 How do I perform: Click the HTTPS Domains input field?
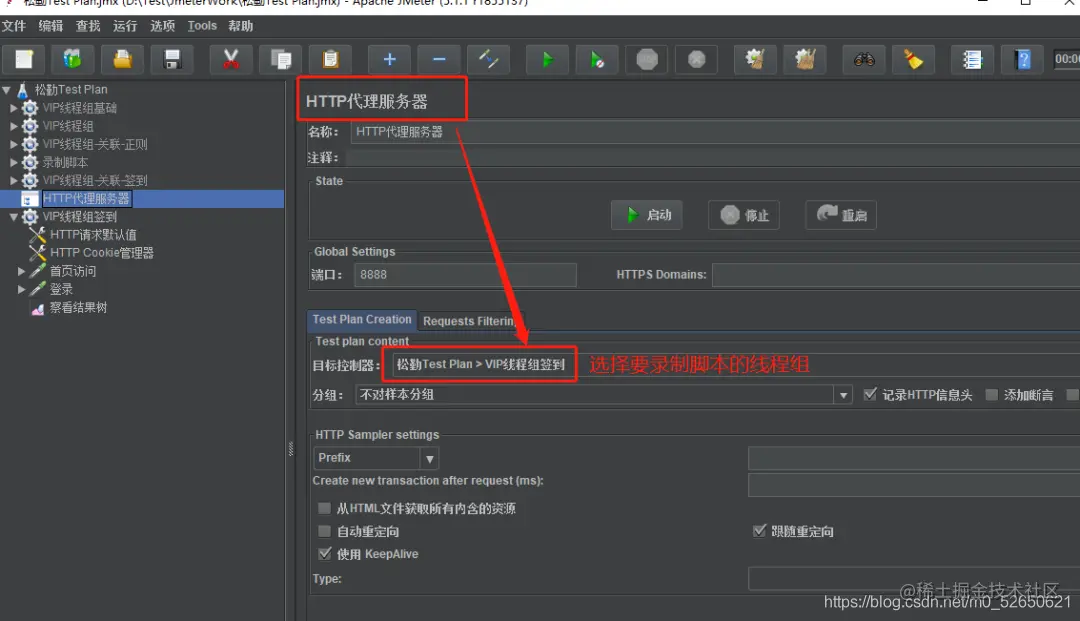(896, 275)
